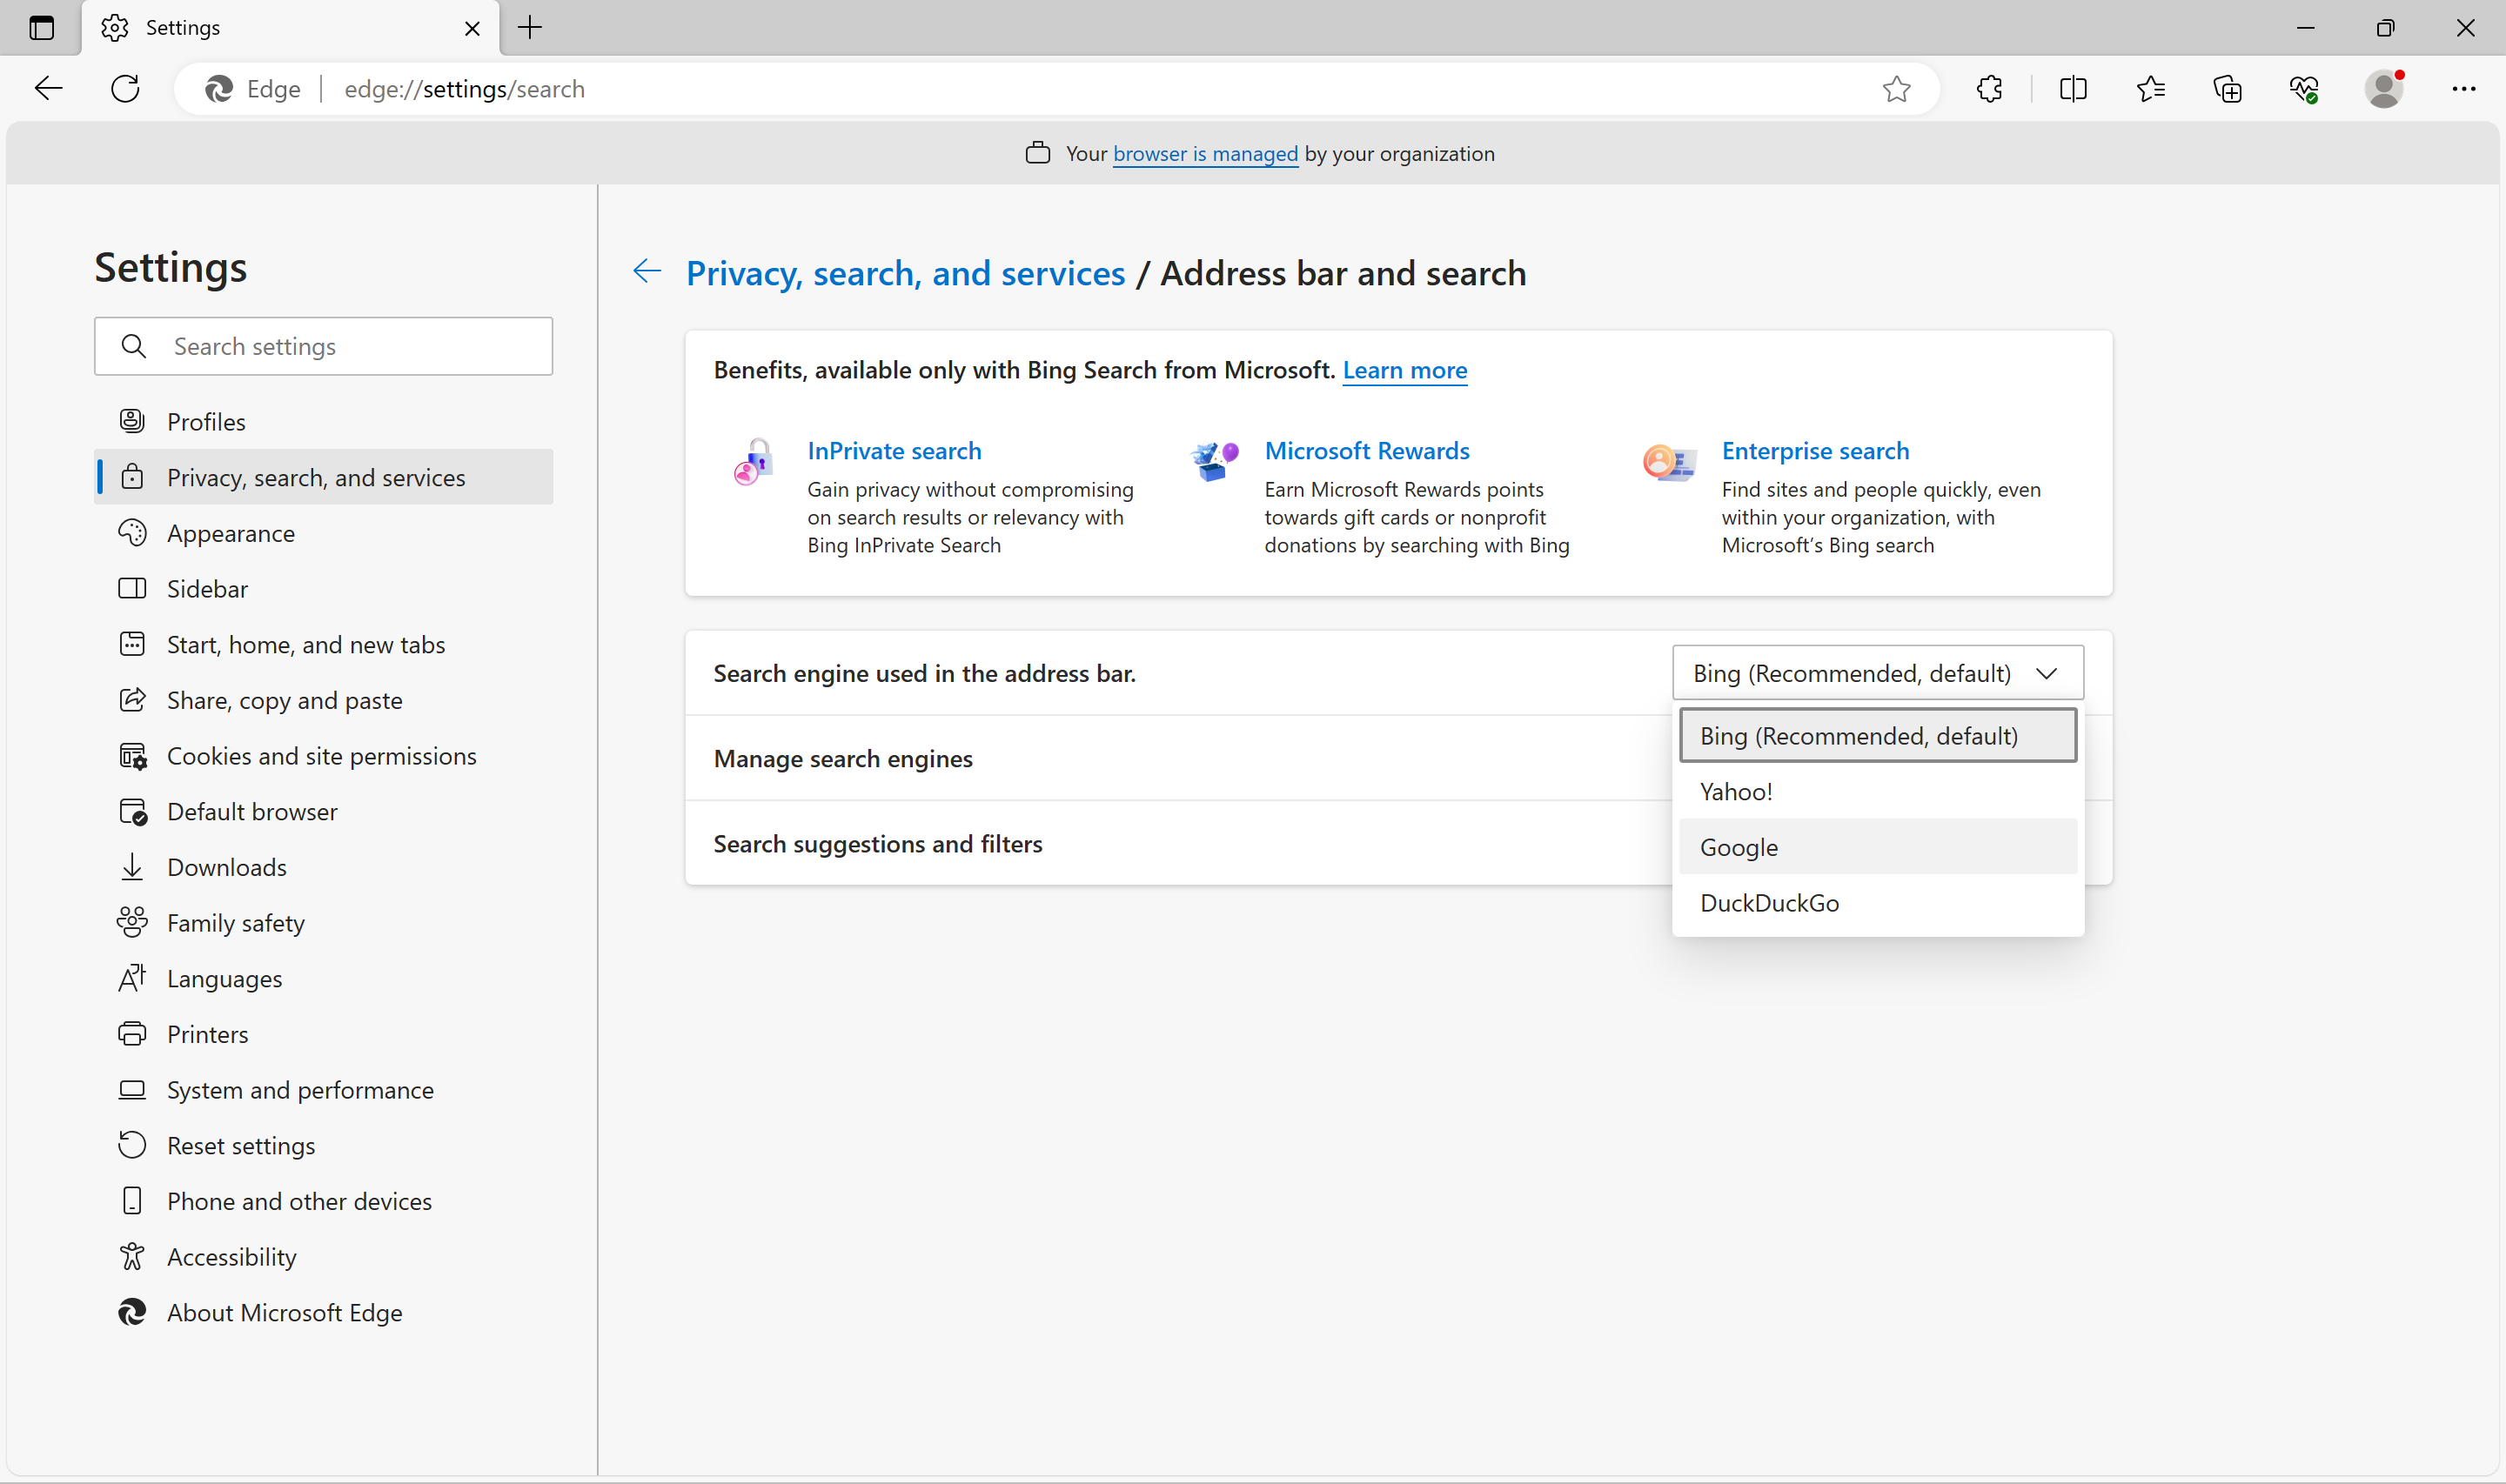Open the tab actions menu icon
Image resolution: width=2506 pixels, height=1484 pixels.
[x=41, y=28]
